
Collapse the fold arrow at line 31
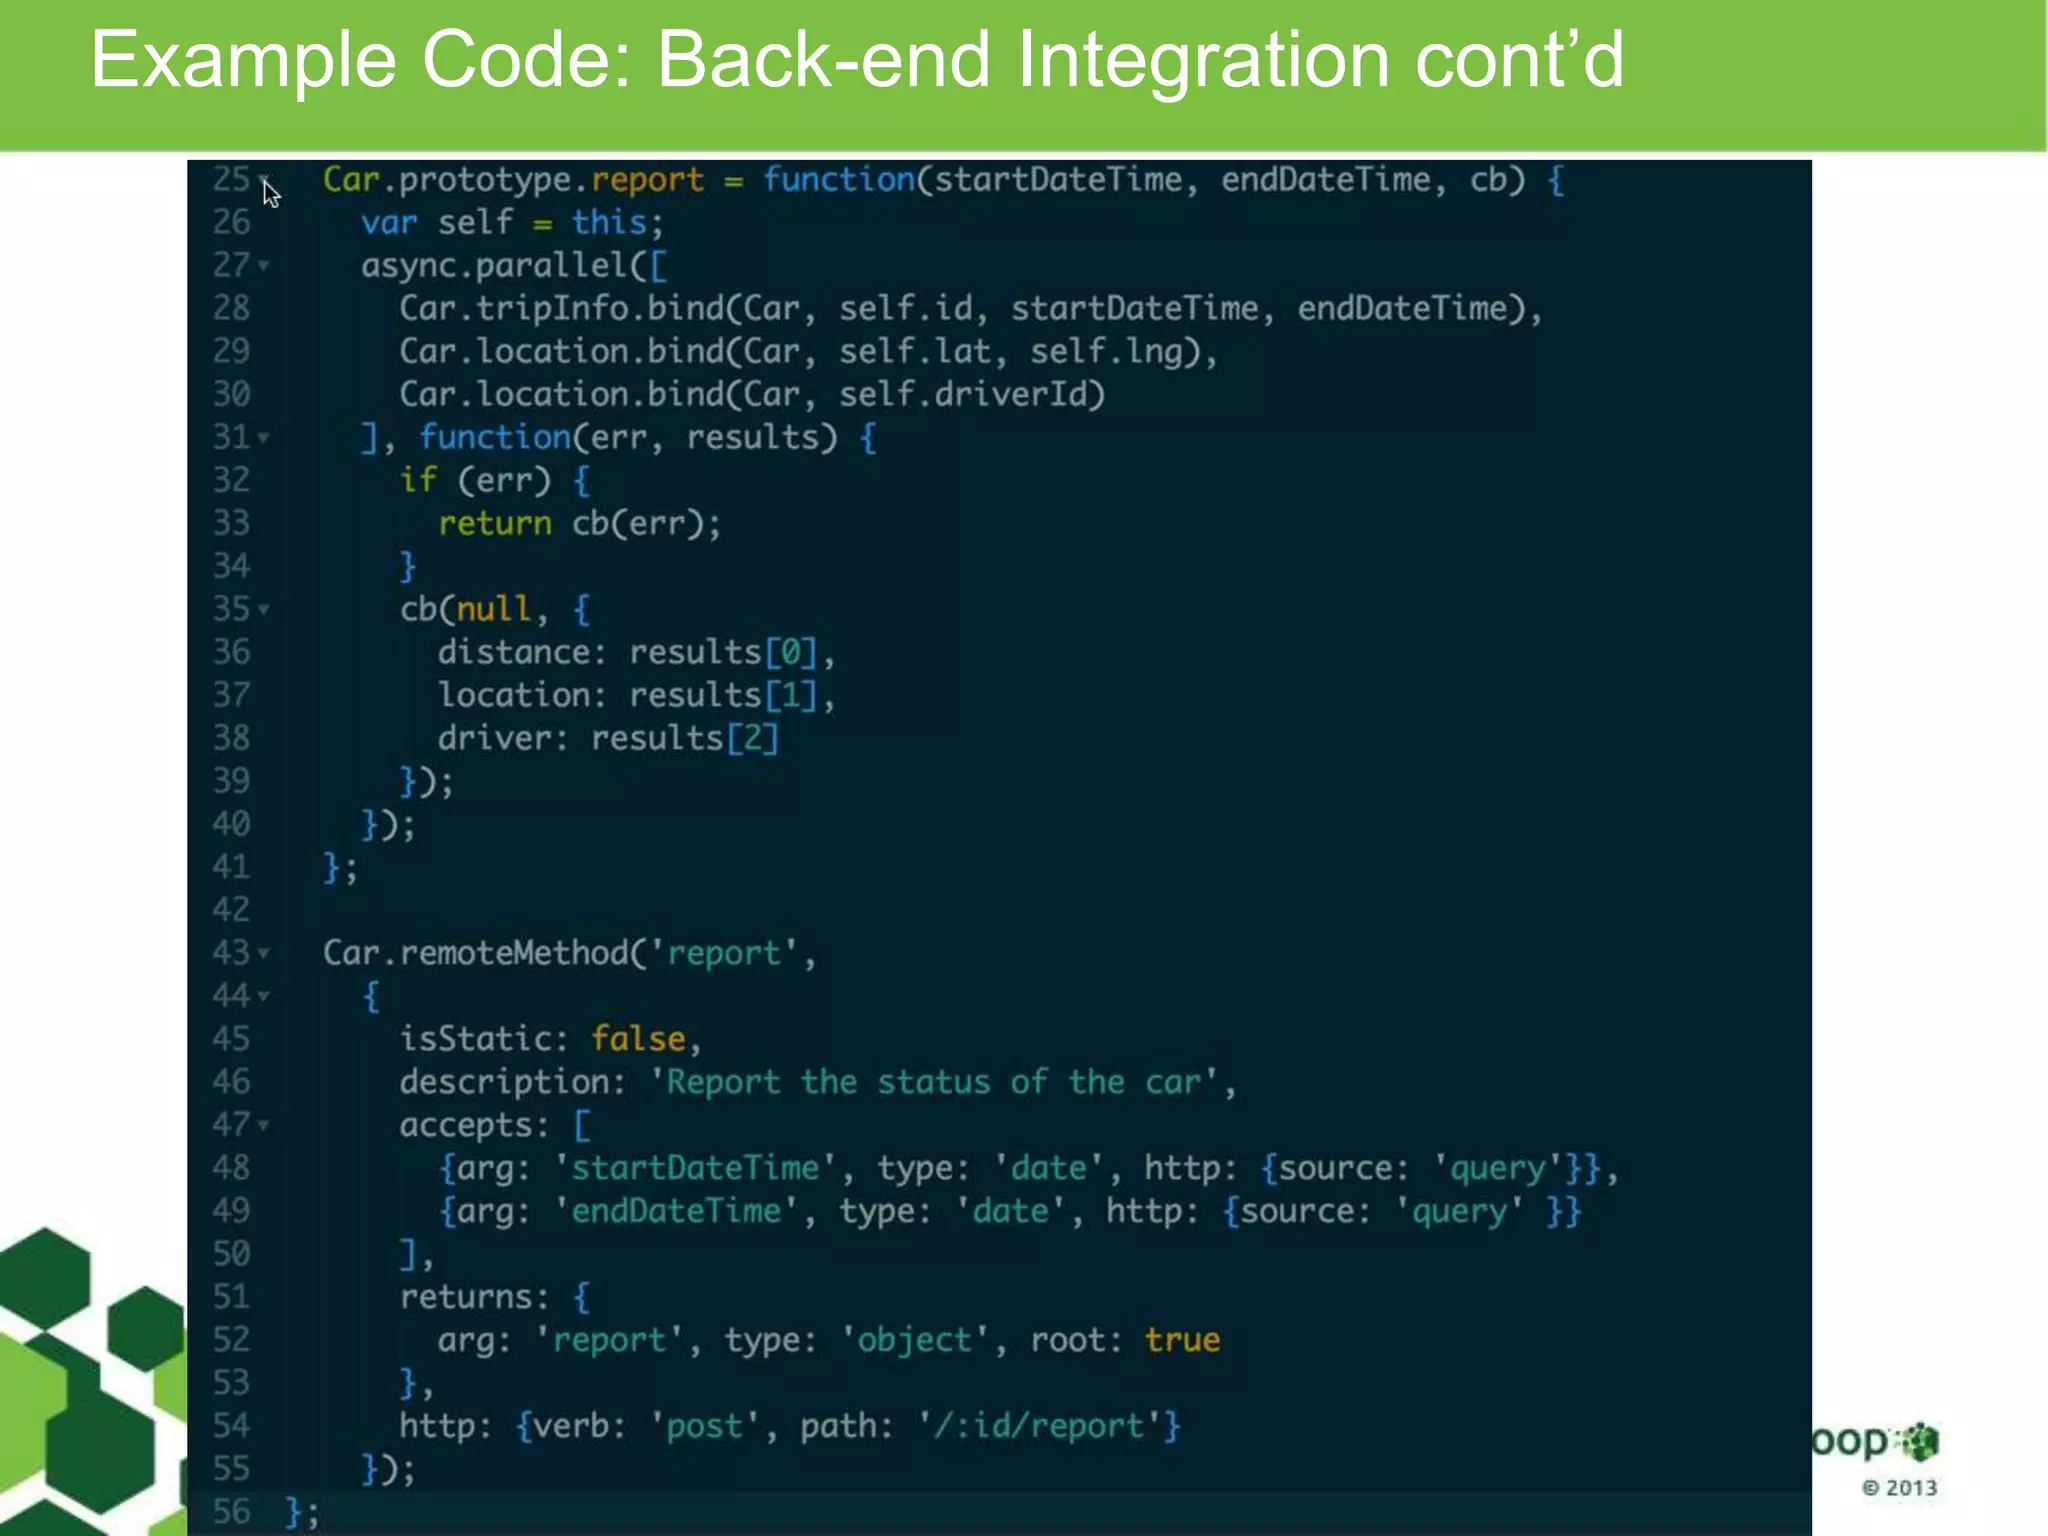point(264,438)
